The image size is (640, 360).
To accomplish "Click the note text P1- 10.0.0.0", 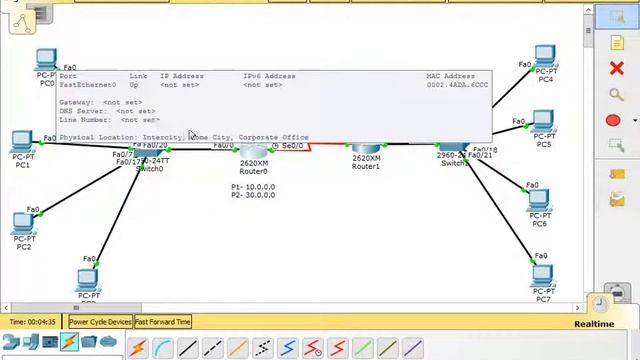I will pyautogui.click(x=253, y=187).
